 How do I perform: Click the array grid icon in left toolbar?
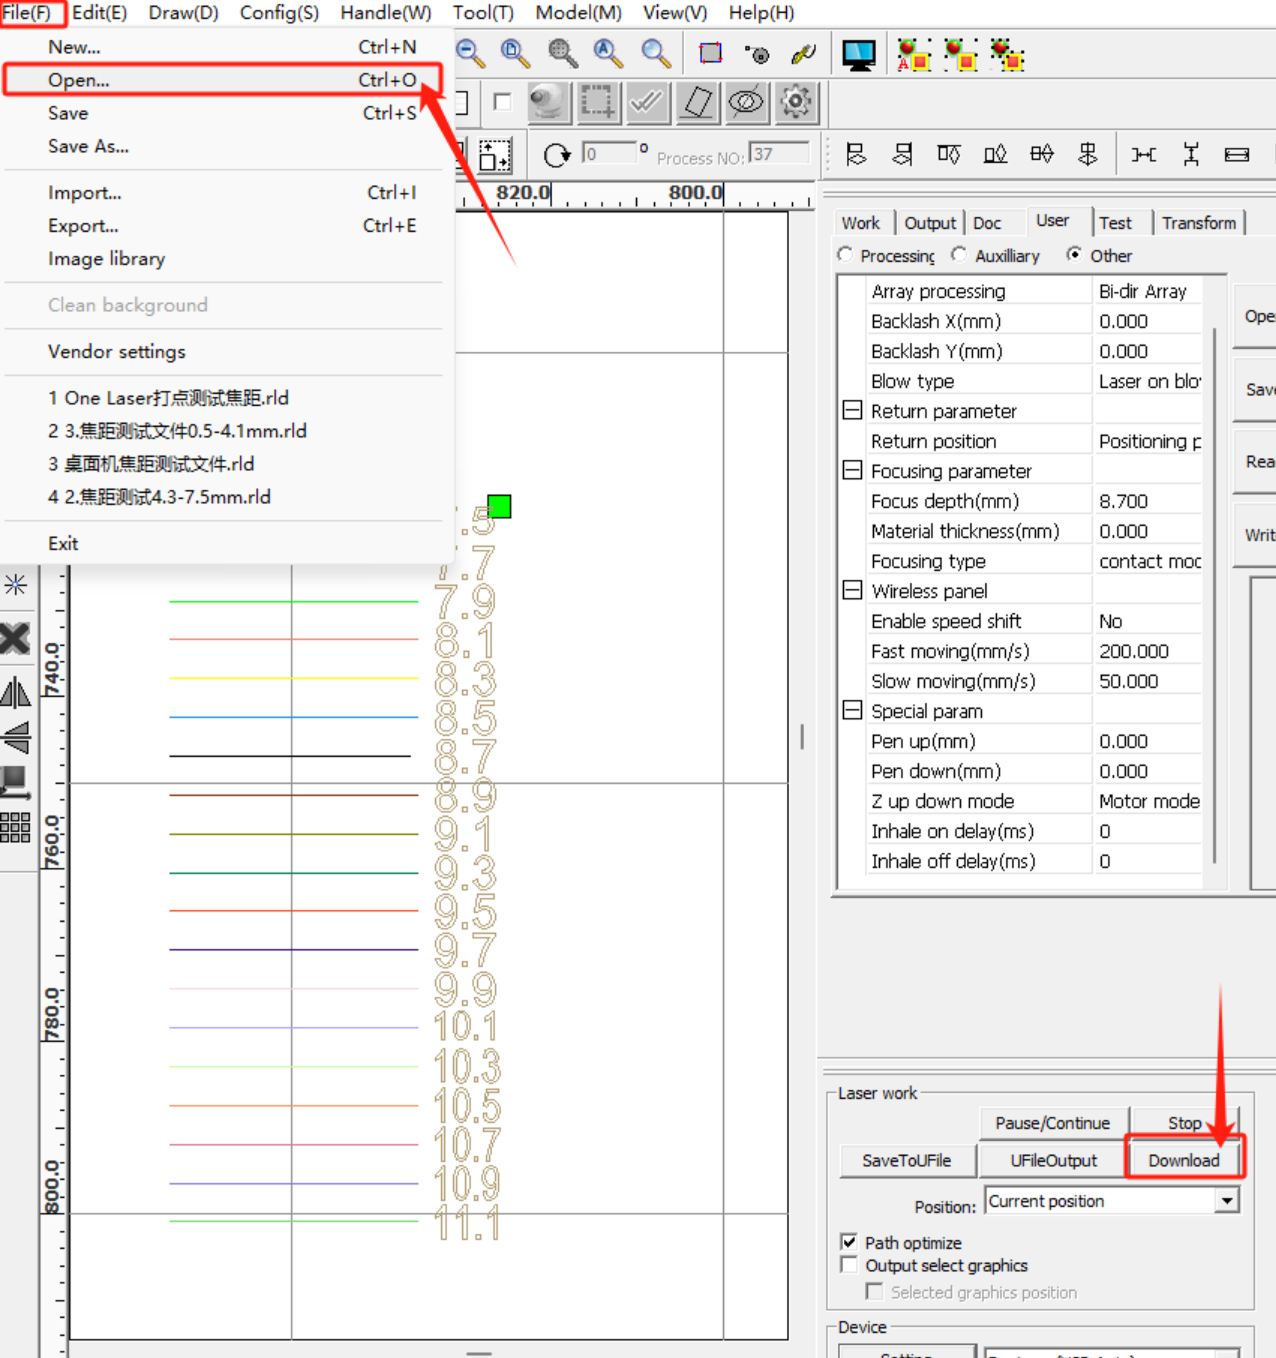click(16, 828)
